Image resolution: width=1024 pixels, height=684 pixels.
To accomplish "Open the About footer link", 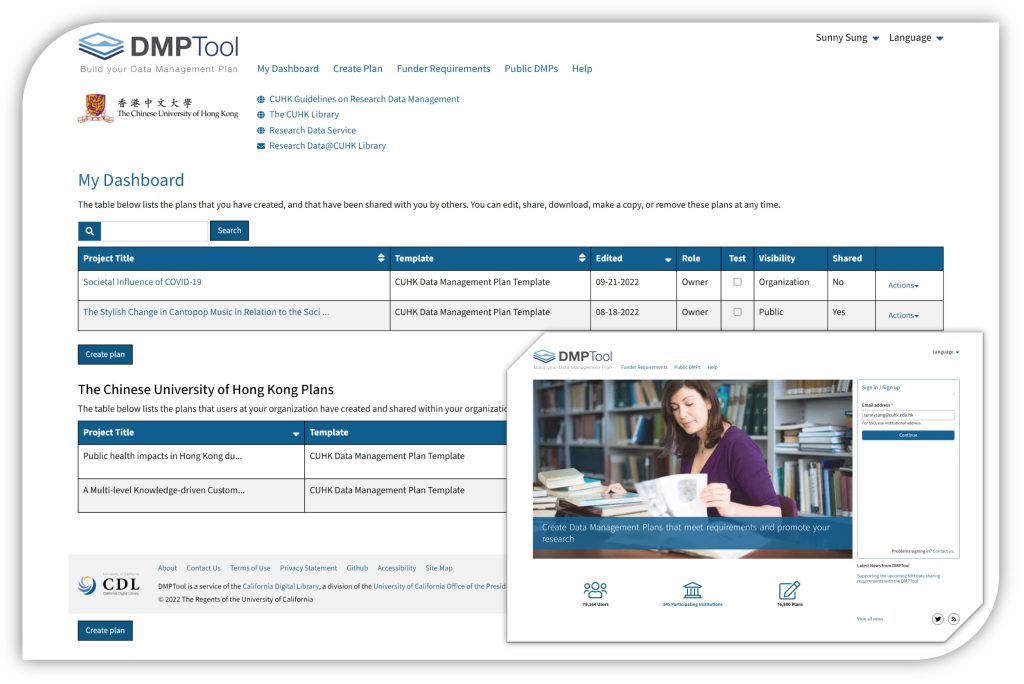I will coord(167,568).
